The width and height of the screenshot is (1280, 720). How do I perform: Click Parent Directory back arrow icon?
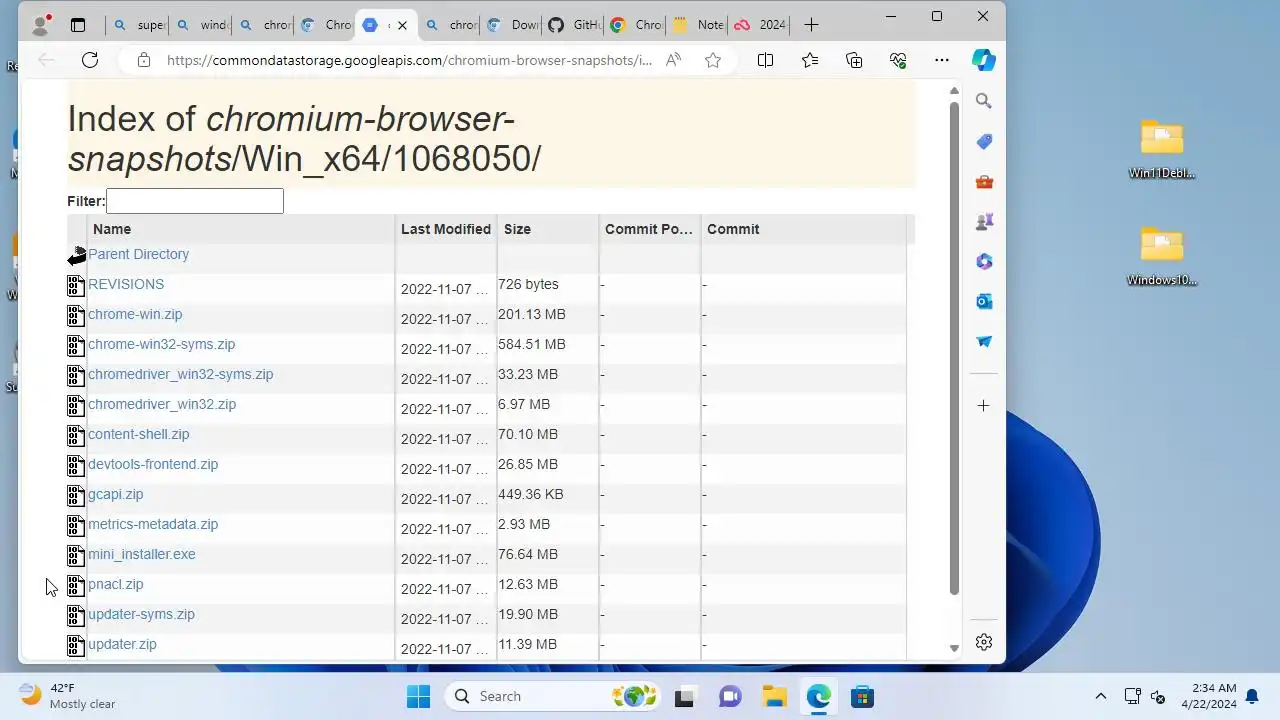[x=77, y=257]
